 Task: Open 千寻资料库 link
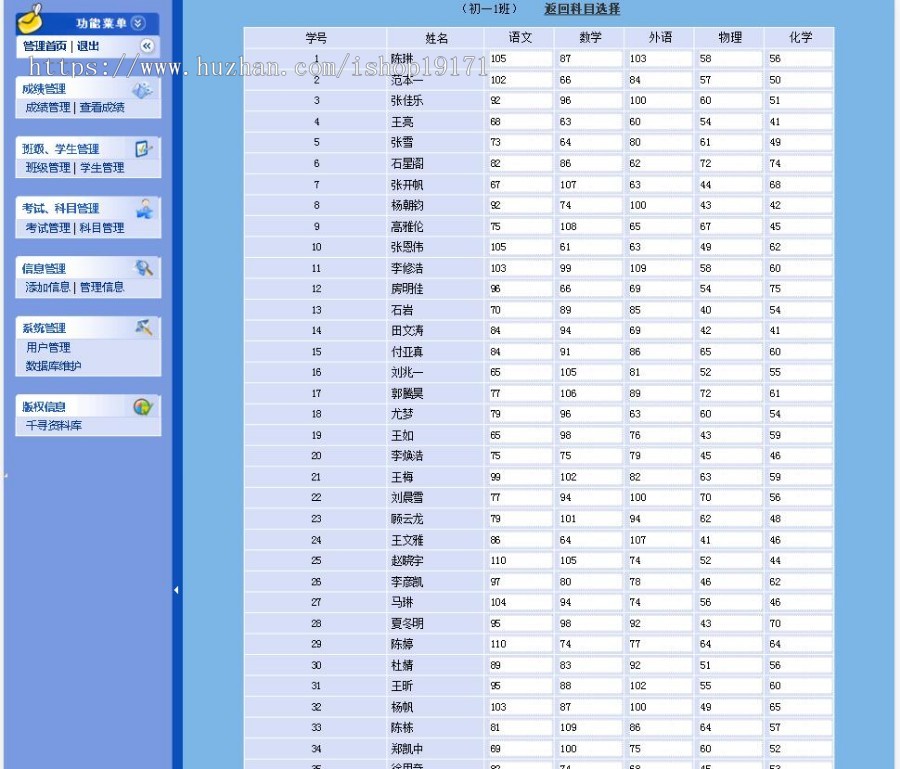tap(53, 425)
